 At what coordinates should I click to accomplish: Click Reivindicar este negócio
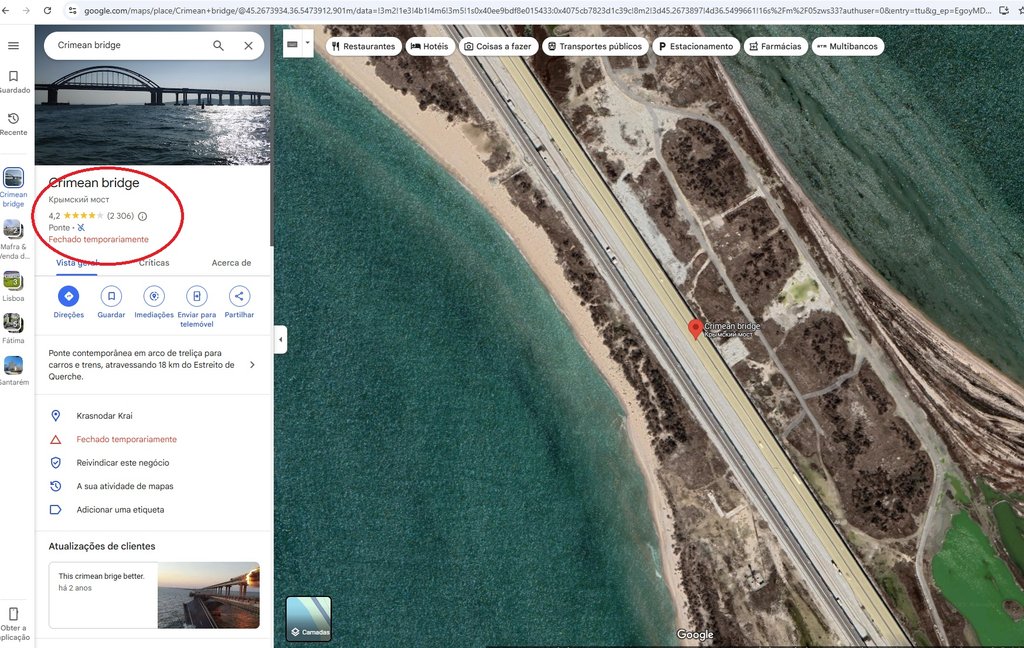pos(153,463)
